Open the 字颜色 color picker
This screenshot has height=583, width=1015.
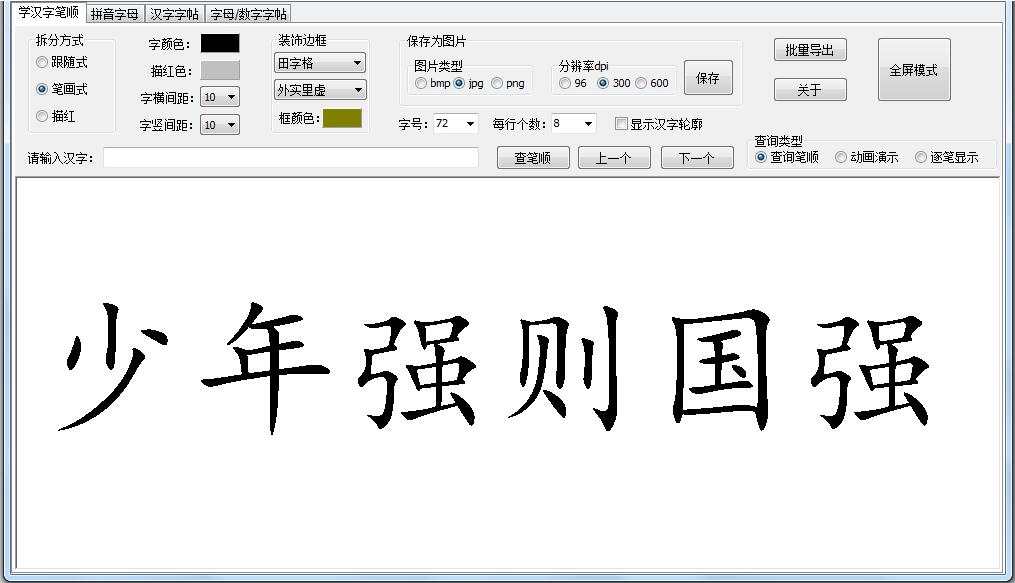tap(222, 43)
